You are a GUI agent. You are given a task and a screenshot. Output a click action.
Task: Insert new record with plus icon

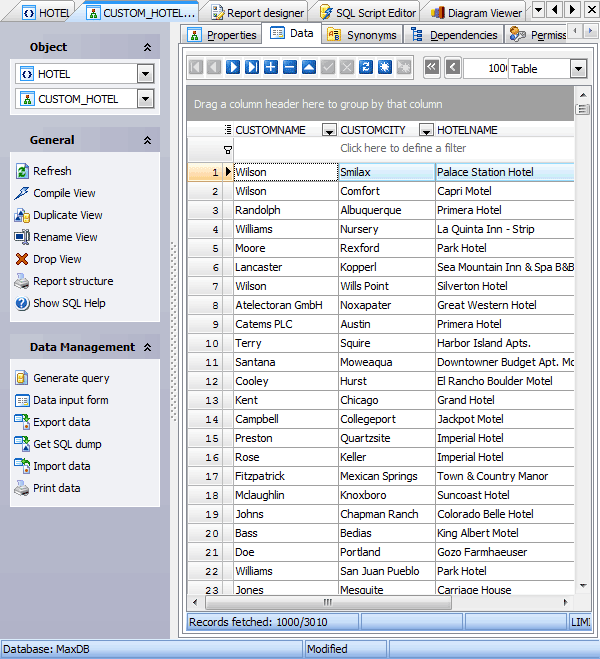[271, 67]
